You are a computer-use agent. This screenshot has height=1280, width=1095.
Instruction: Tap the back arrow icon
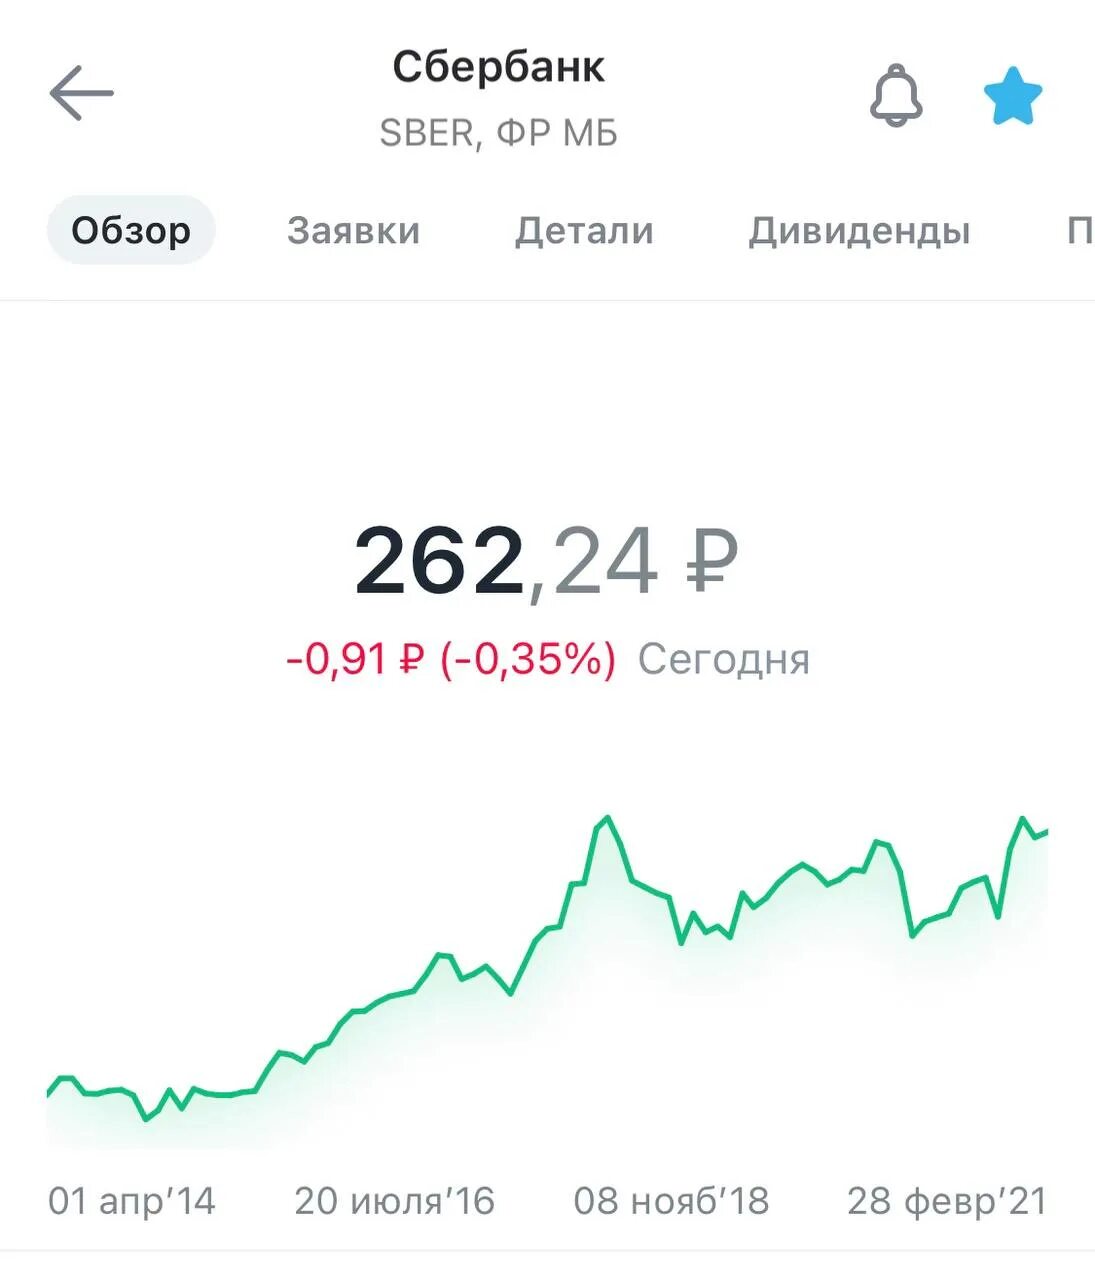tap(81, 93)
